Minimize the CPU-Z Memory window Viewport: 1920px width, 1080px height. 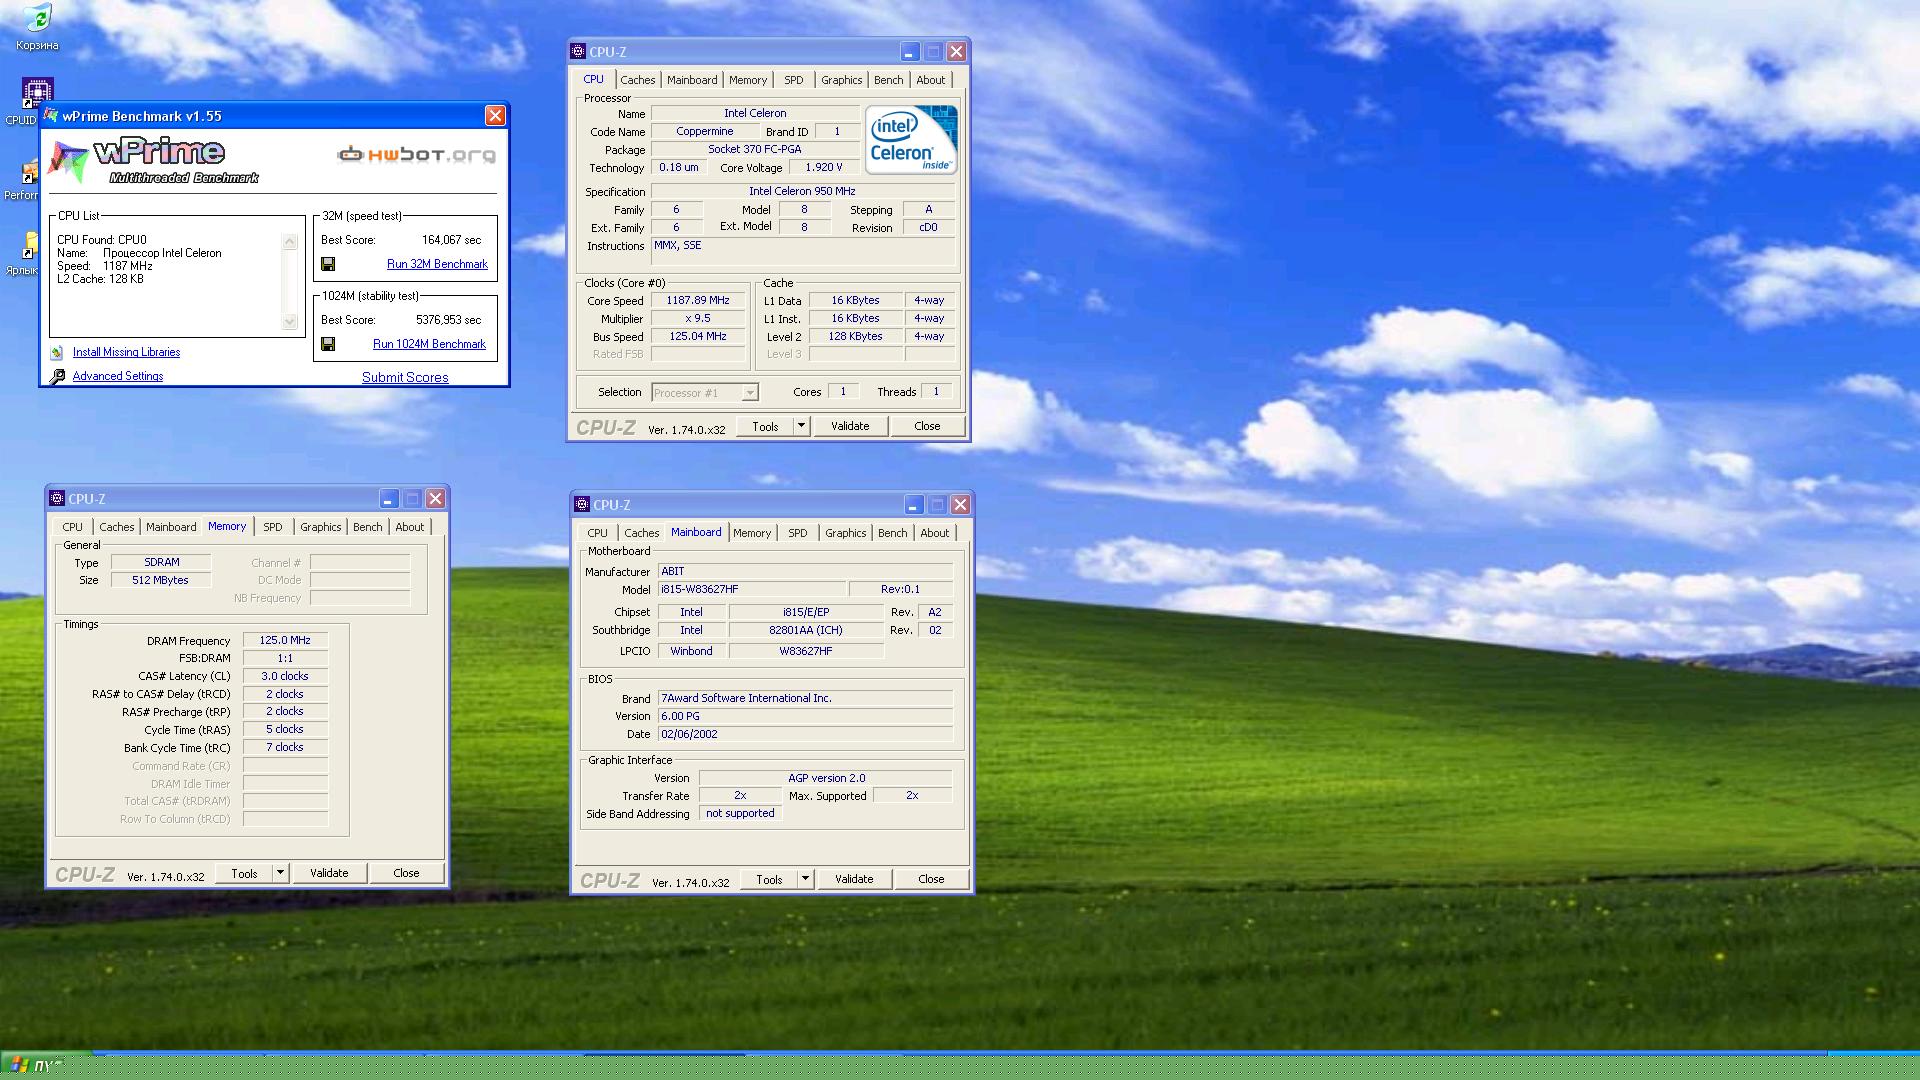coord(388,498)
